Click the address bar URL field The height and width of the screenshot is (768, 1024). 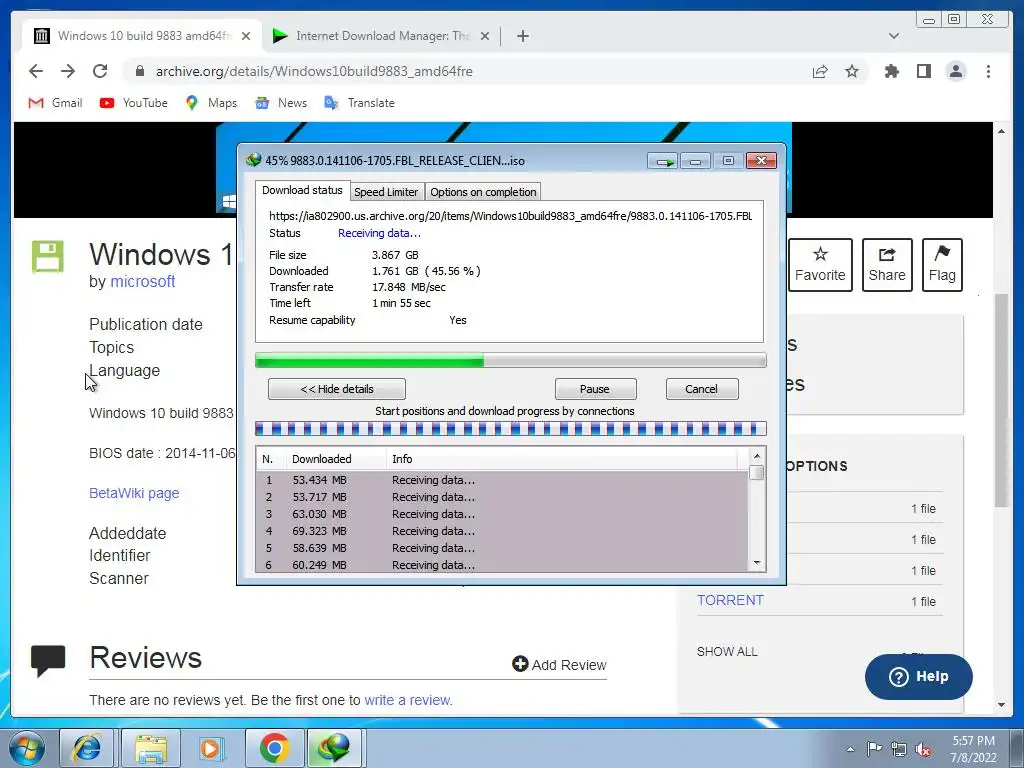tap(470, 71)
